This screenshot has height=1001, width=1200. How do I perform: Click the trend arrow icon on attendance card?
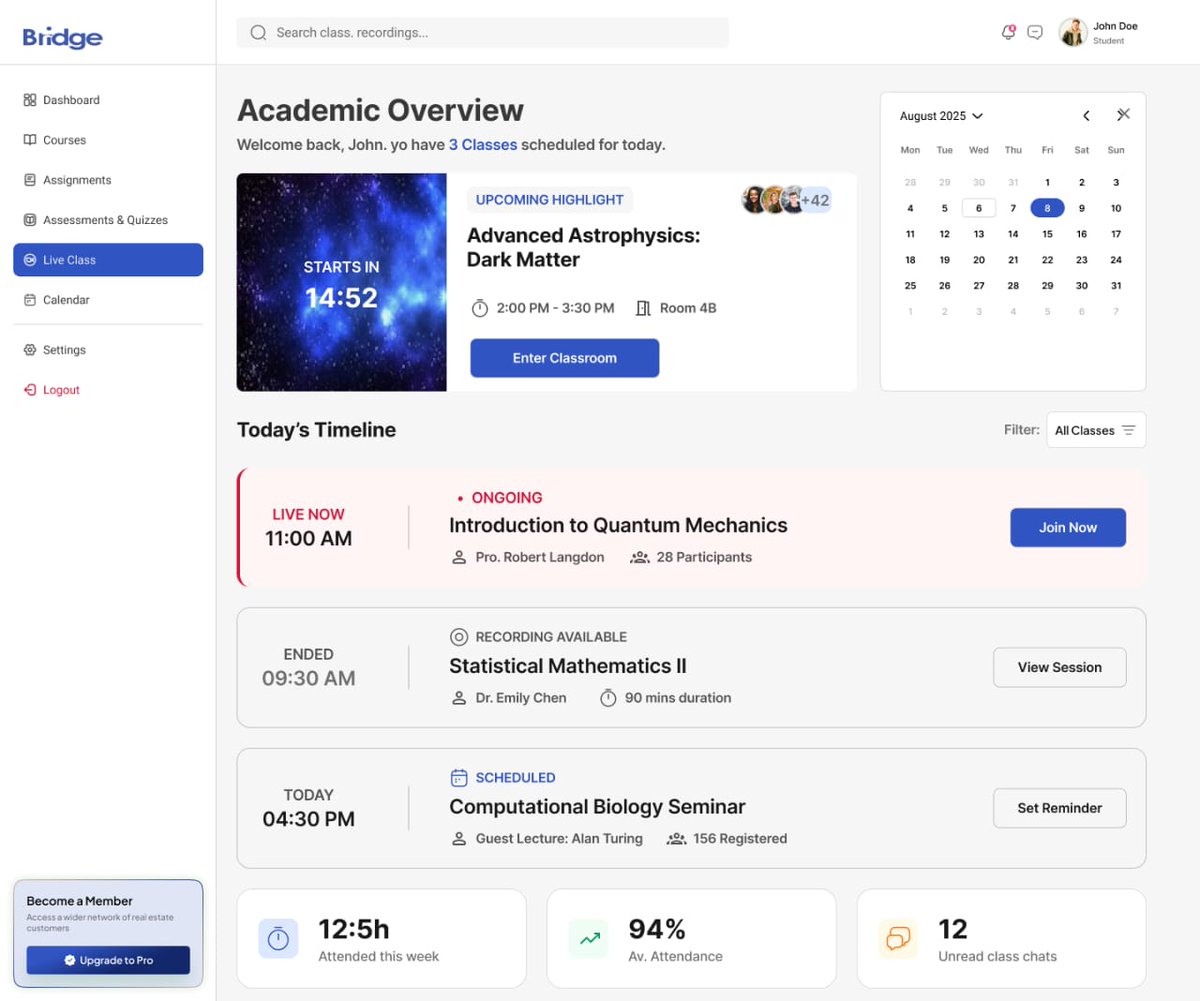[x=589, y=938]
